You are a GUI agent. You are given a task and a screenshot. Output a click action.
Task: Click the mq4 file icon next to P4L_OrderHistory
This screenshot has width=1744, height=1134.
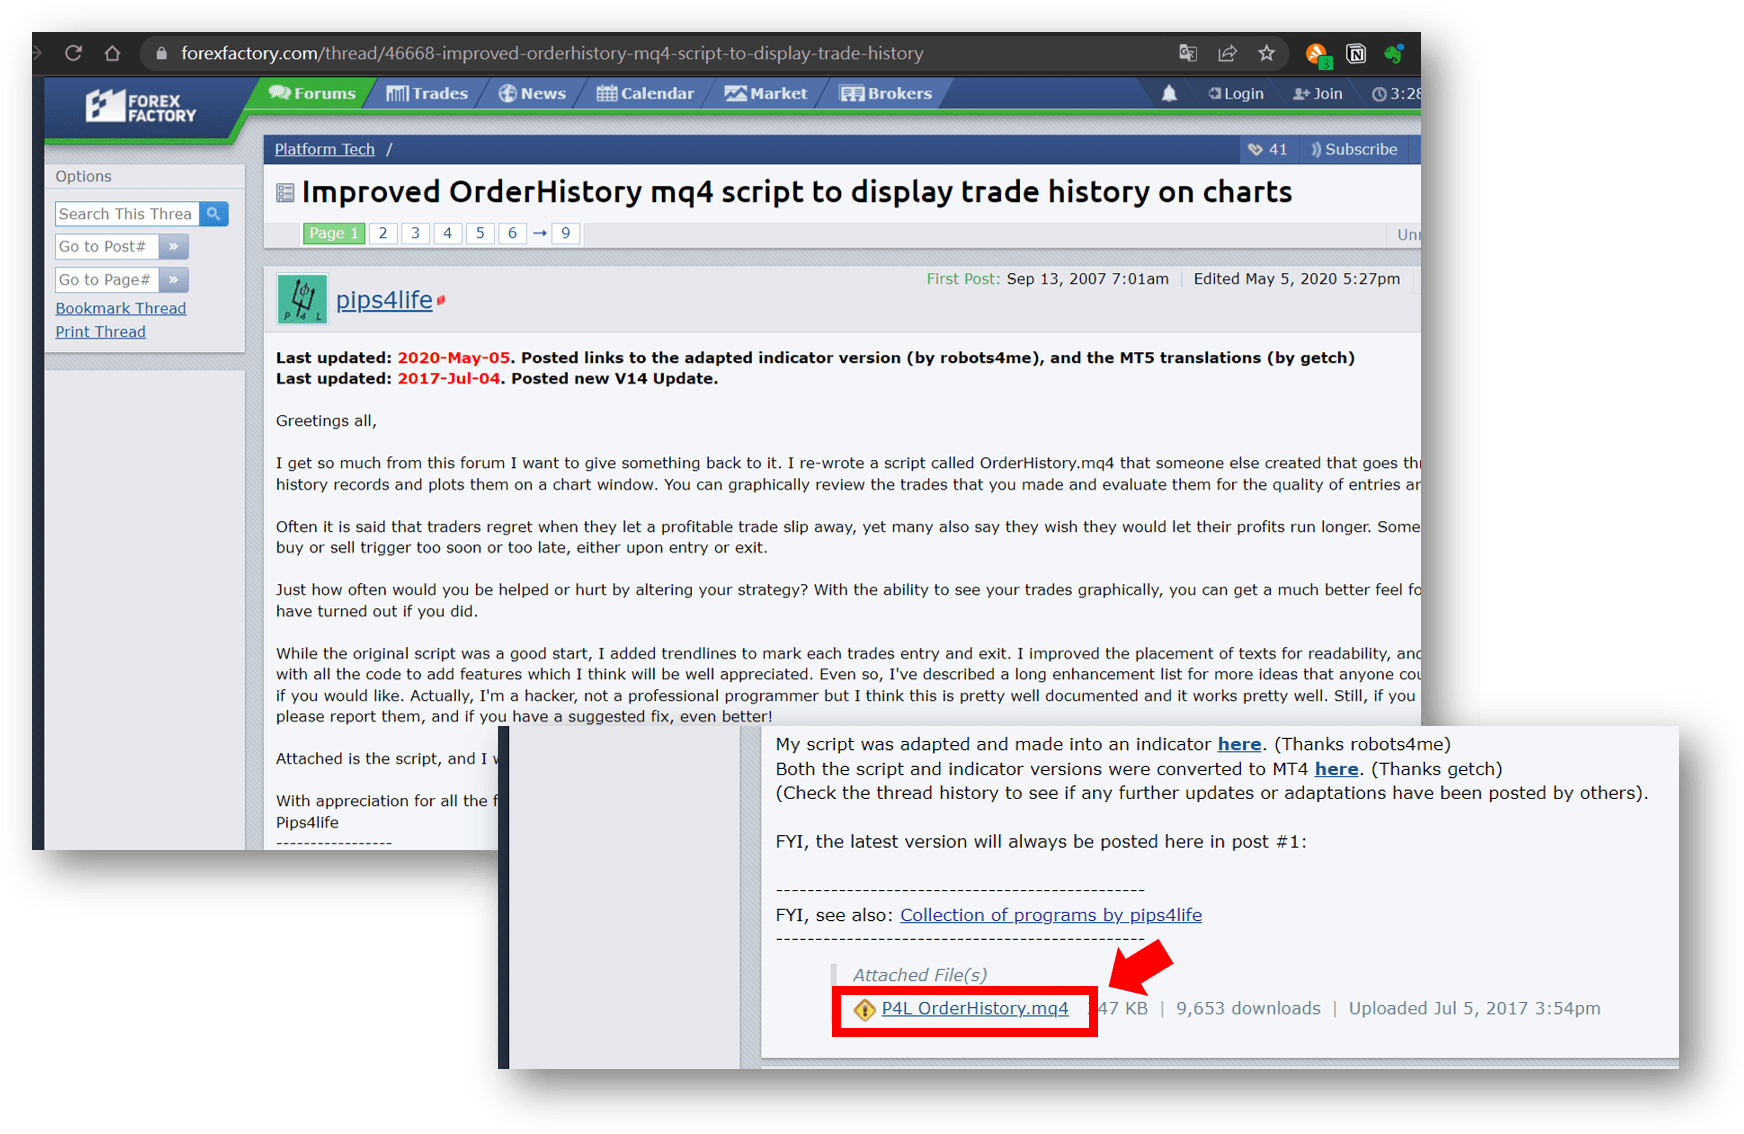[x=865, y=1010]
